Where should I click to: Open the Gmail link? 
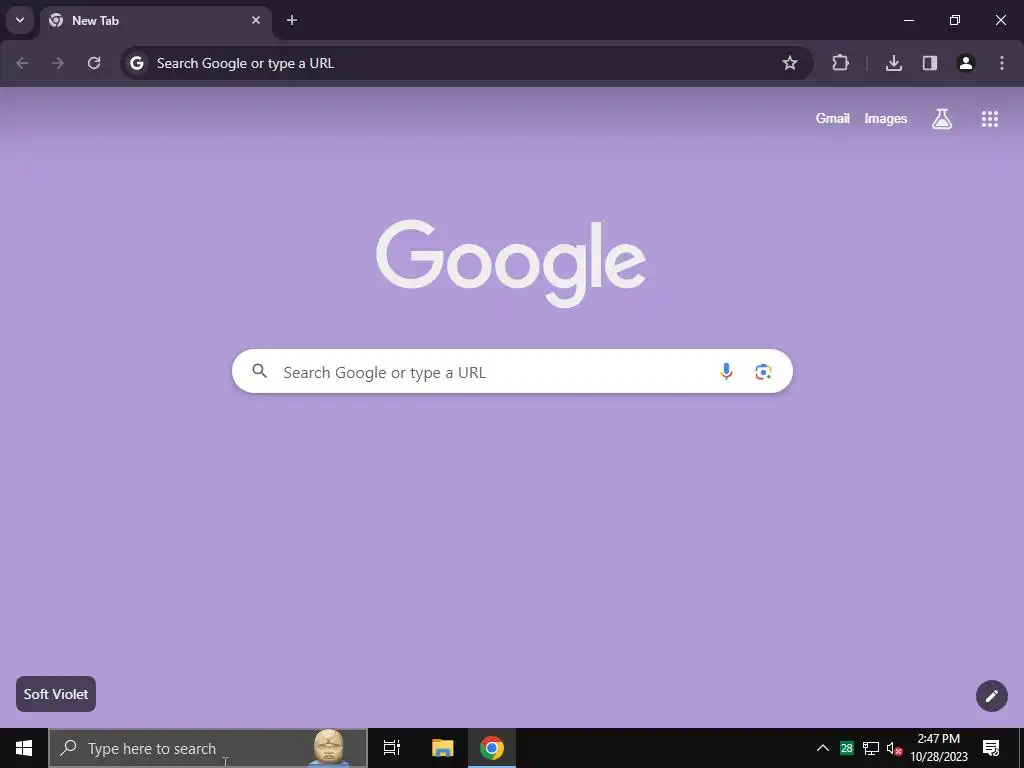click(x=833, y=118)
